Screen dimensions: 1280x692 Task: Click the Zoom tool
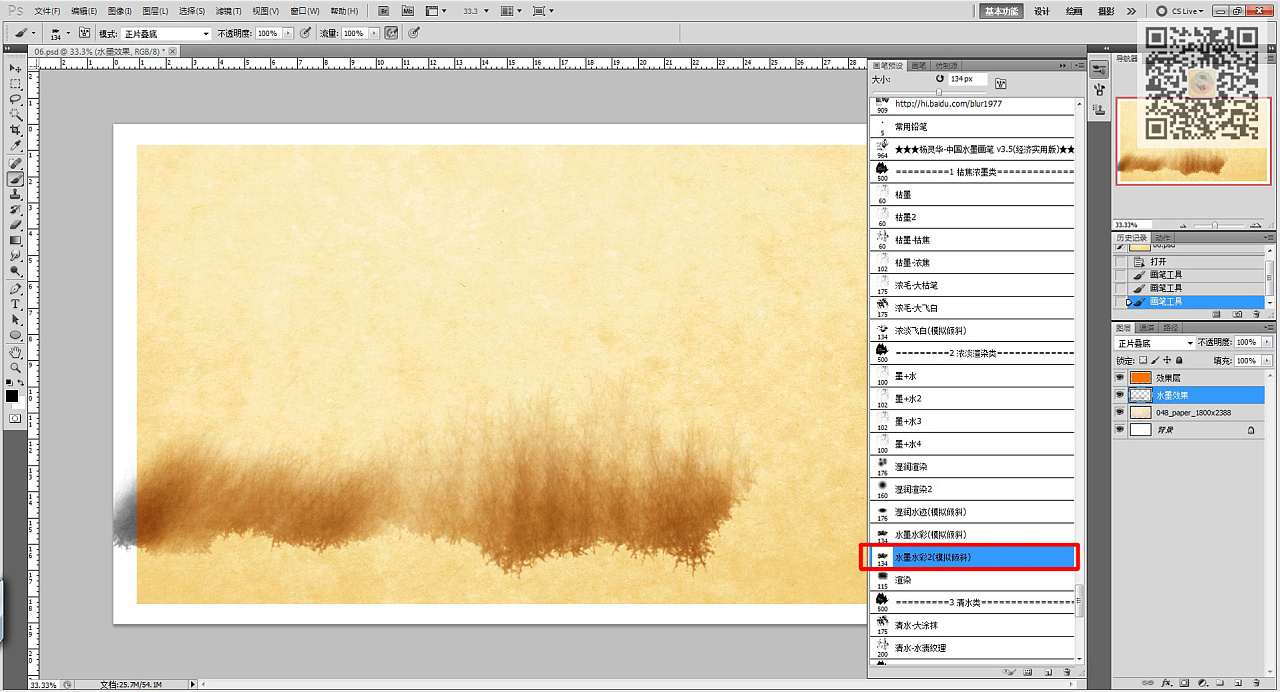click(16, 368)
